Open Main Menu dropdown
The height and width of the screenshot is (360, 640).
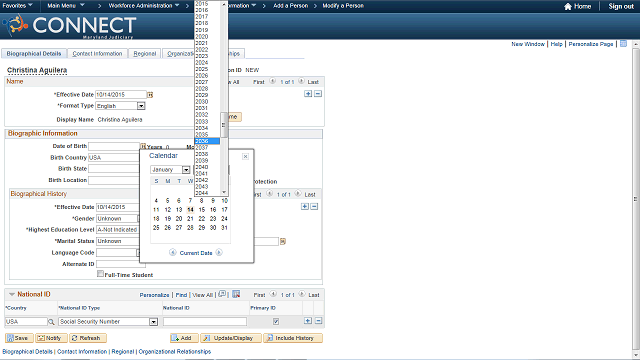tap(66, 6)
